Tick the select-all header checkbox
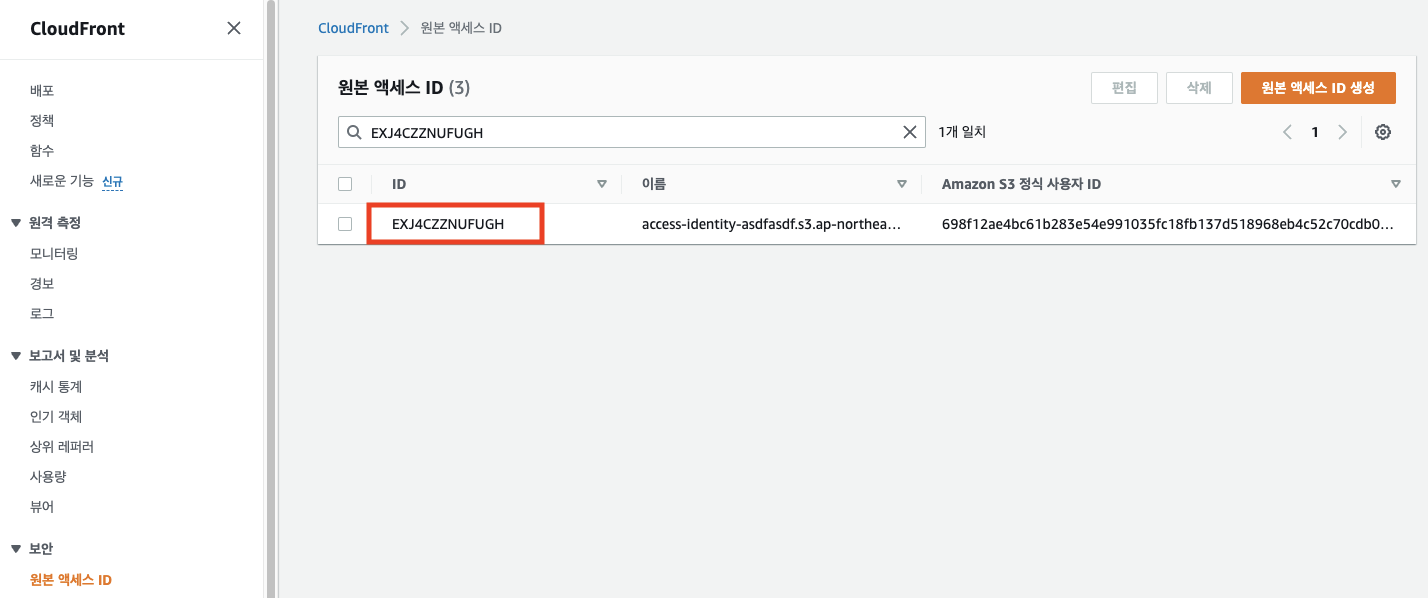This screenshot has height=598, width=1428. point(345,184)
